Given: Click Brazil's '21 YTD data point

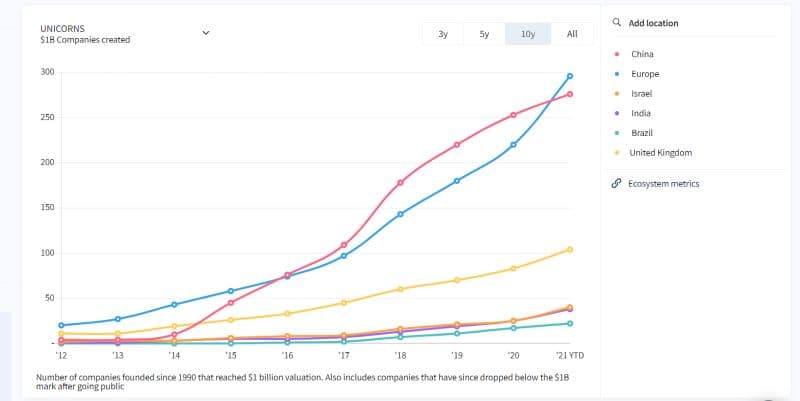Looking at the screenshot, I should (x=570, y=323).
